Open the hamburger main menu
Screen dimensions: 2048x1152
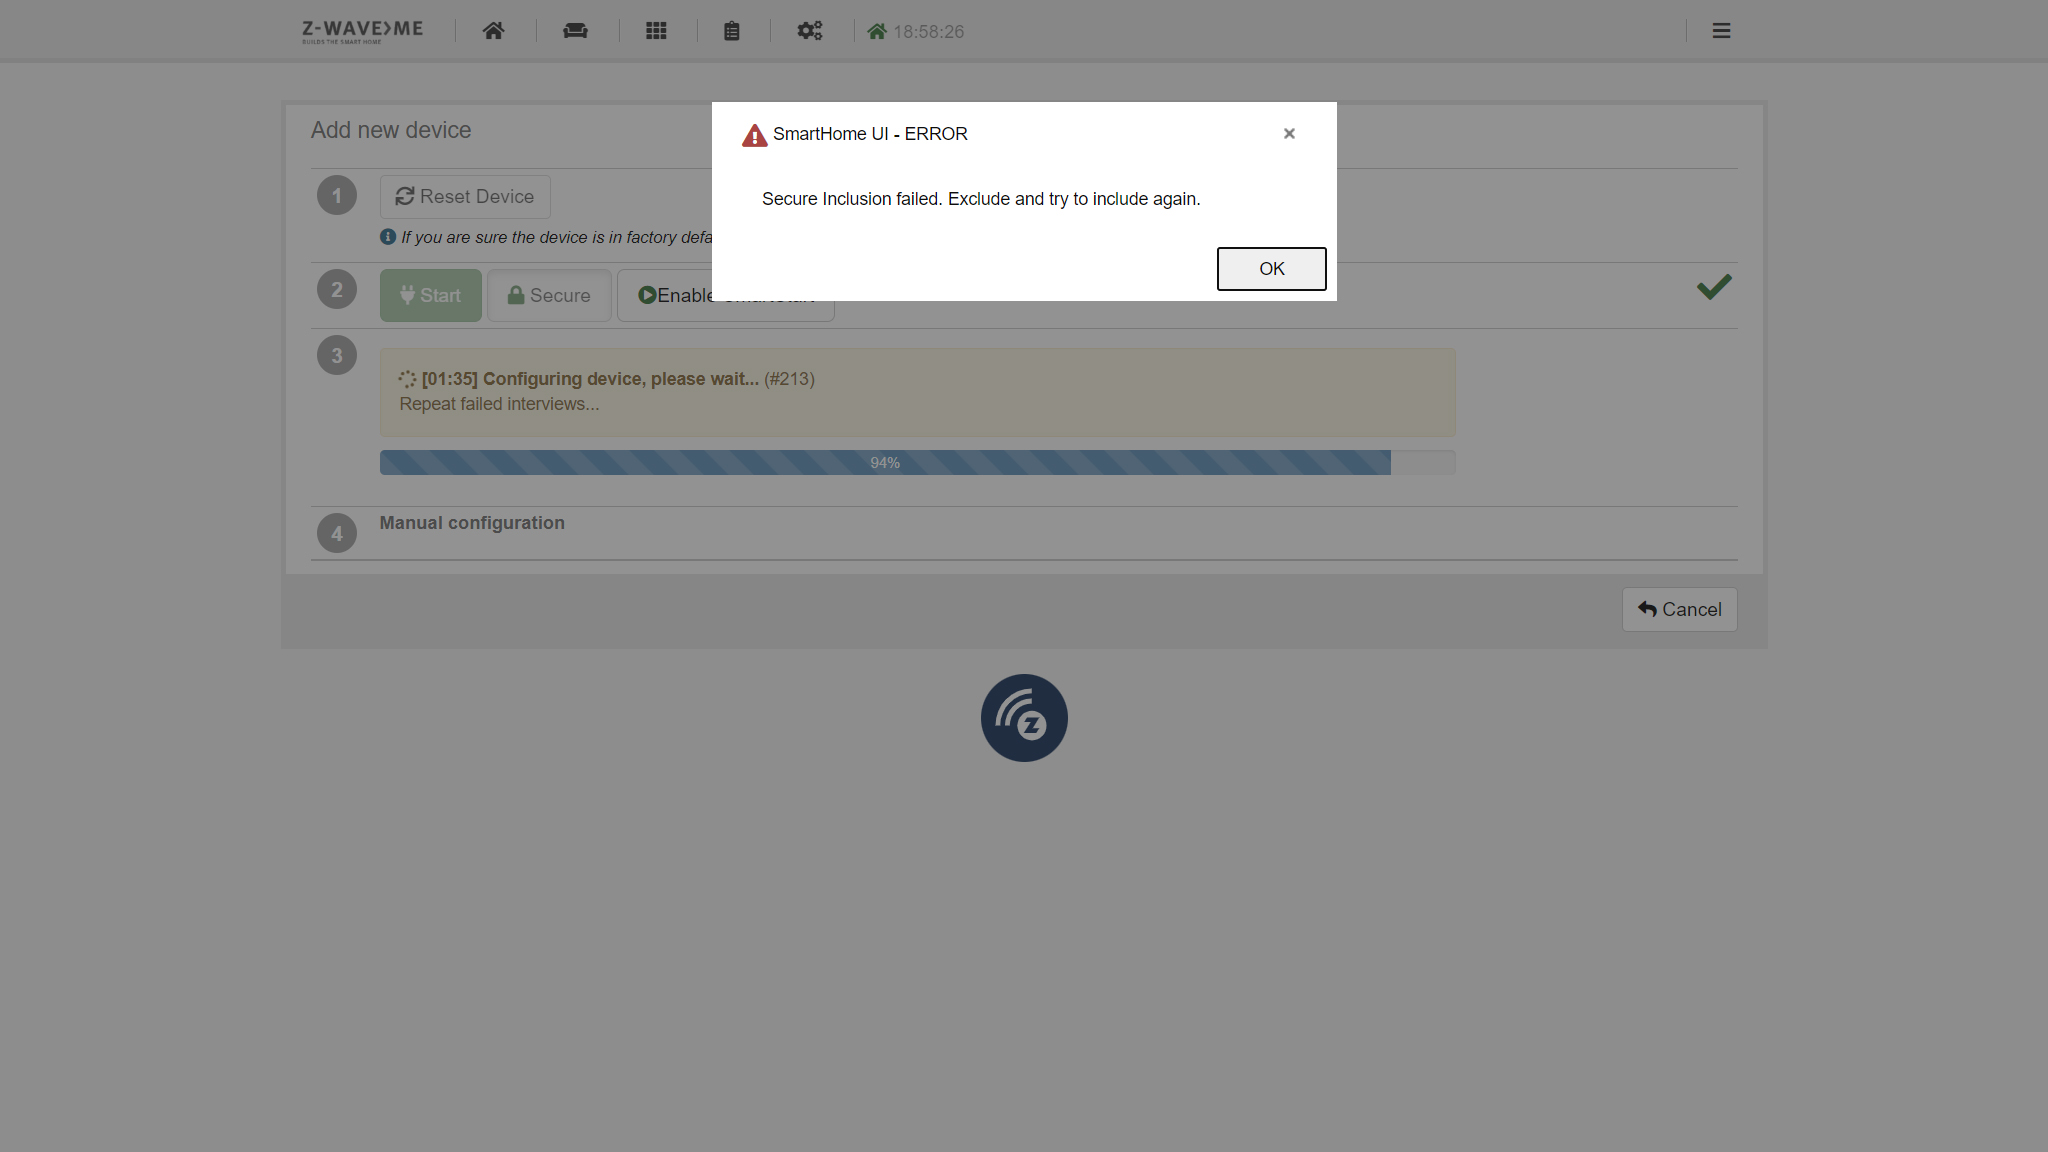[1721, 31]
